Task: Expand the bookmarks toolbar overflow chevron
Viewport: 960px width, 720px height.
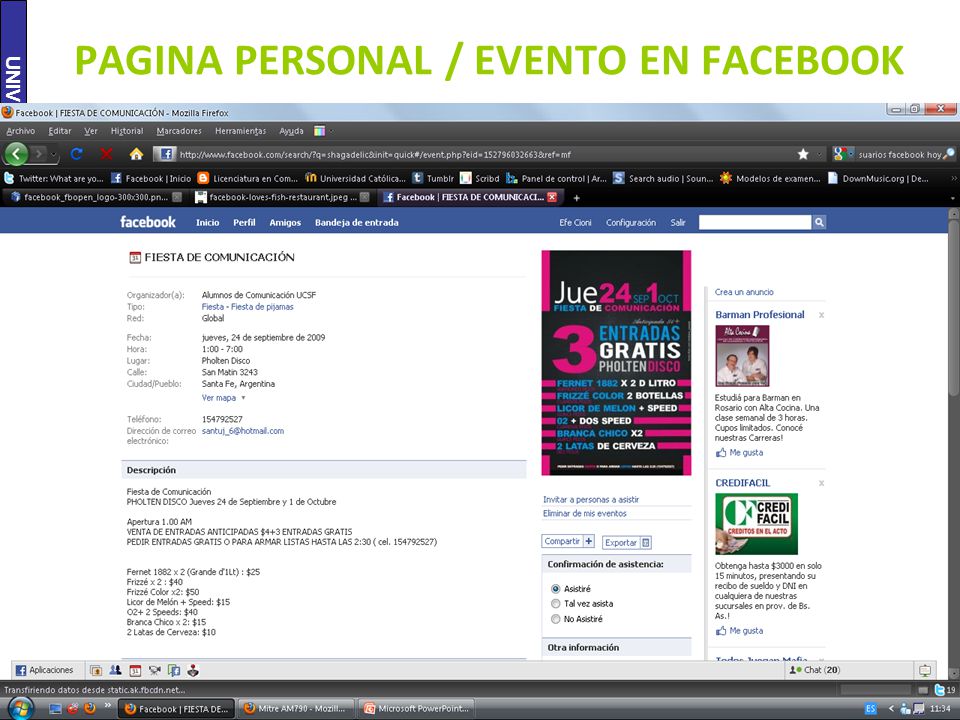Action: point(953,179)
